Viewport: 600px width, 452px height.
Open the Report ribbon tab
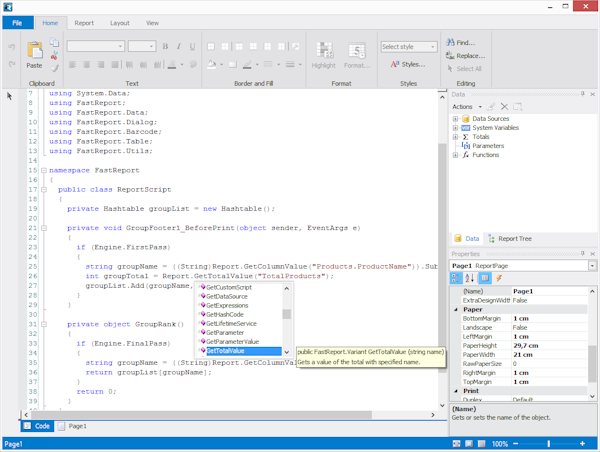tap(84, 22)
